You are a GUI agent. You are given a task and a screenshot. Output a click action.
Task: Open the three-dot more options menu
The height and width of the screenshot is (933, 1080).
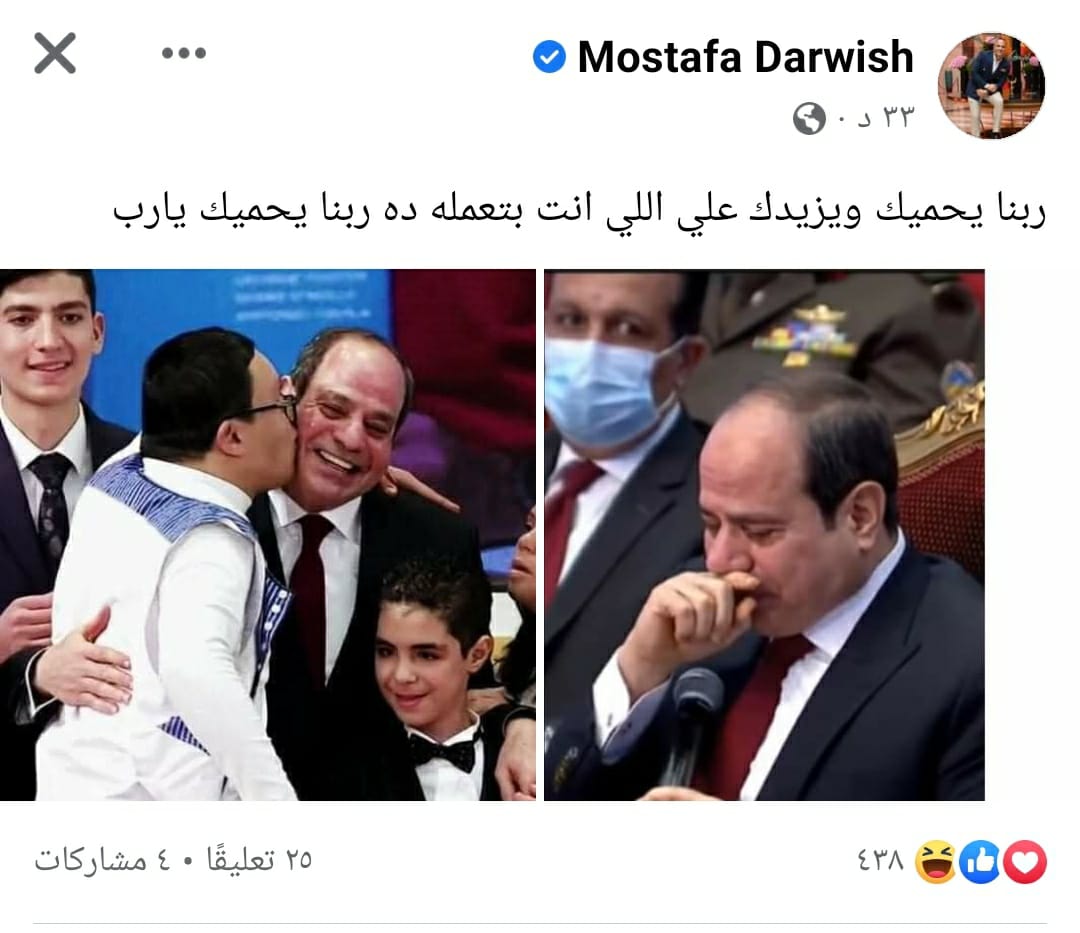click(x=184, y=53)
